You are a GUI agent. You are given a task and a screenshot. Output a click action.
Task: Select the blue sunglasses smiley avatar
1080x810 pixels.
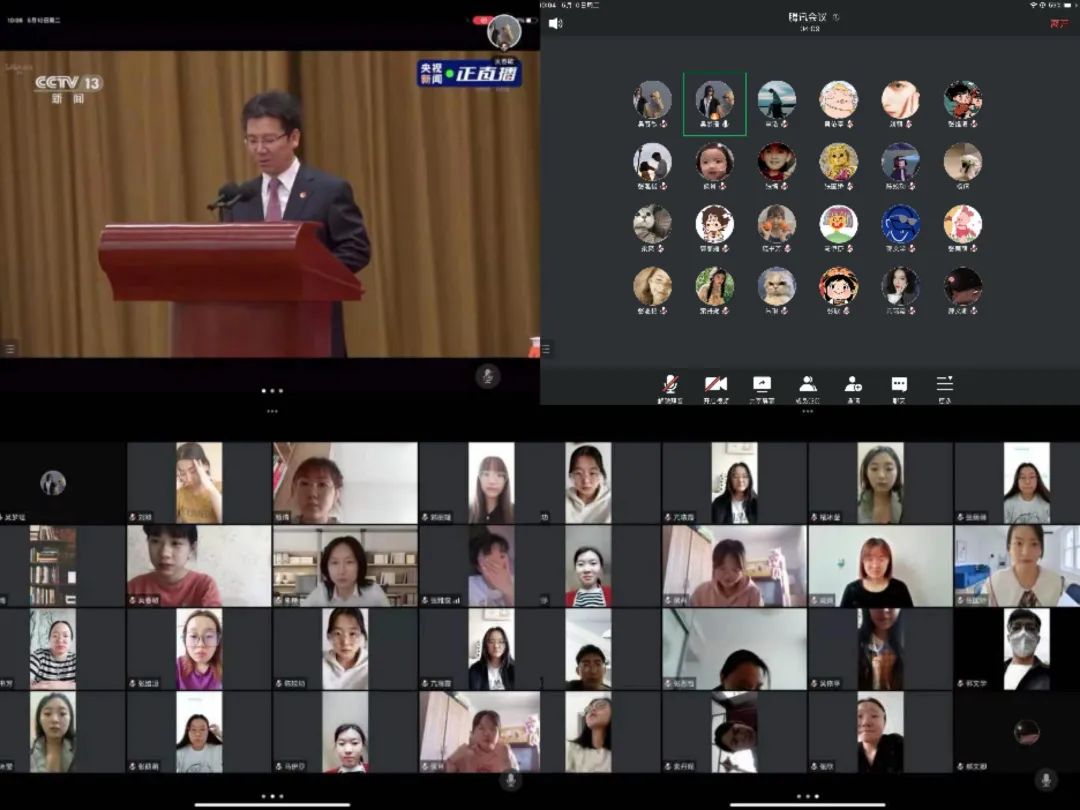900,224
